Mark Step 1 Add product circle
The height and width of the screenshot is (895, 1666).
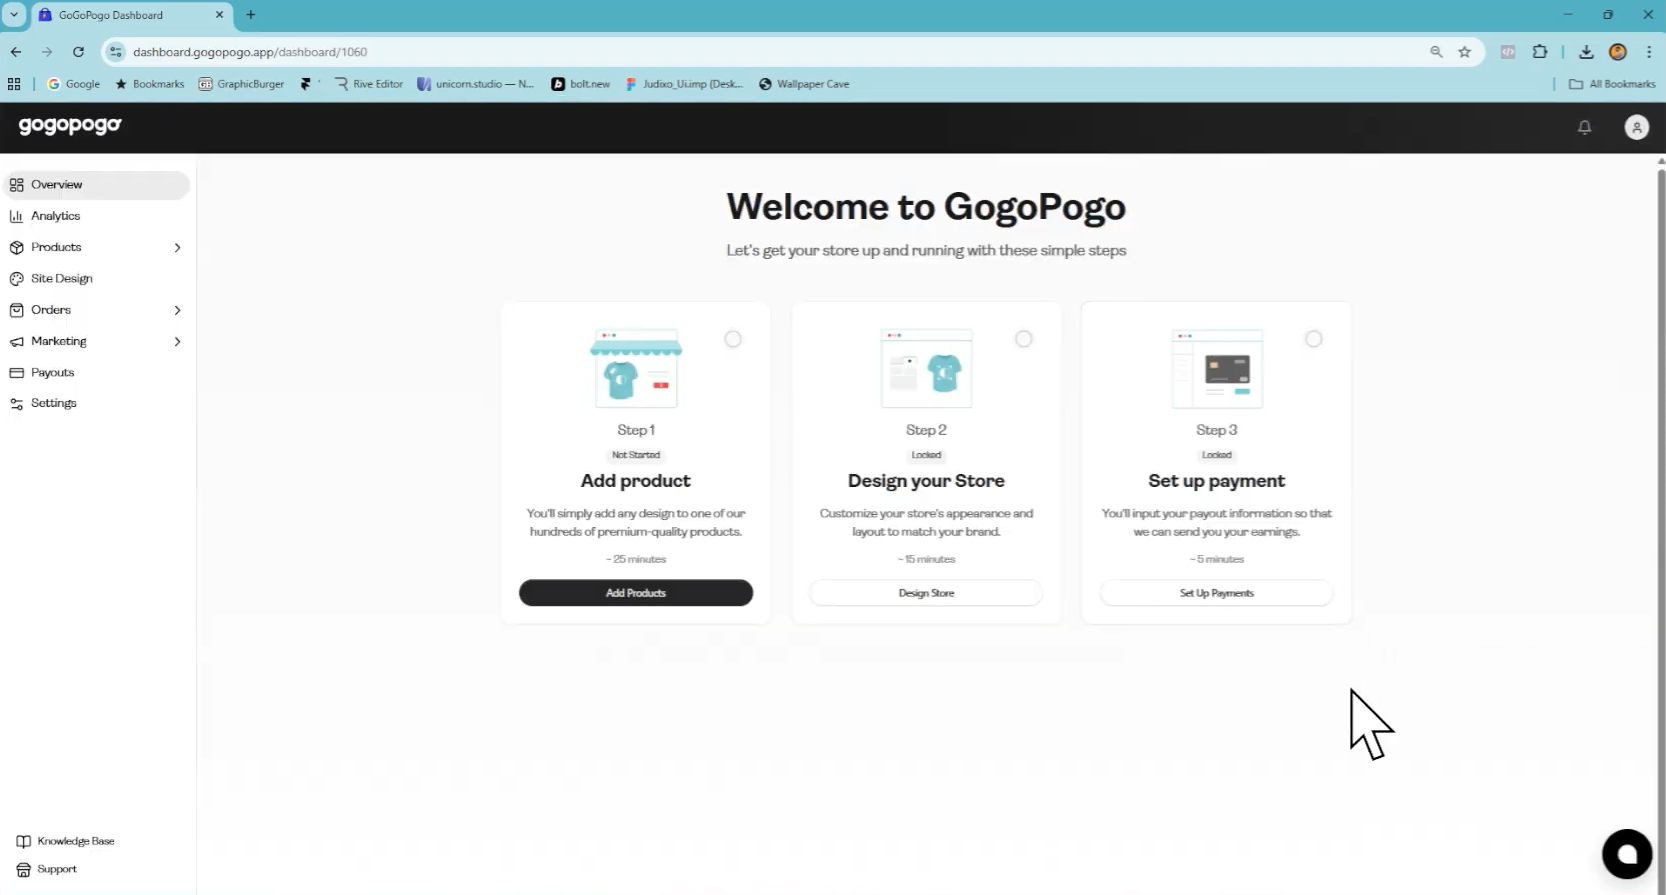(733, 339)
